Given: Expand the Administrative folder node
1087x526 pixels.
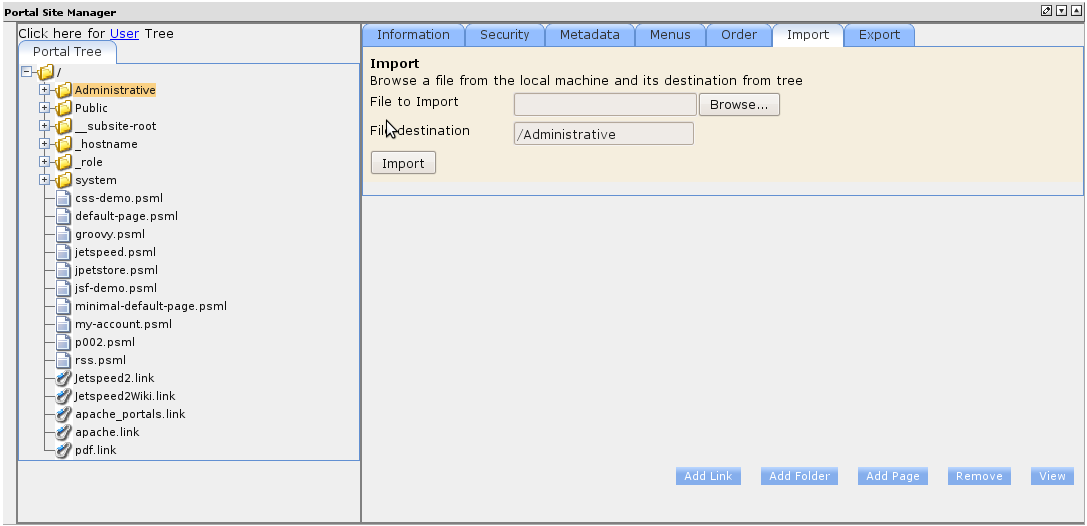Looking at the screenshot, I should (45, 90).
